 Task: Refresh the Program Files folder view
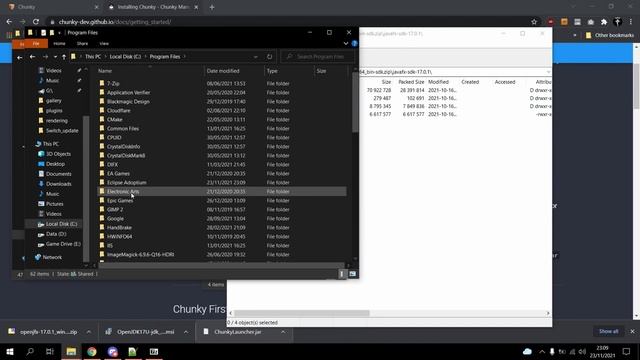pyautogui.click(x=269, y=57)
